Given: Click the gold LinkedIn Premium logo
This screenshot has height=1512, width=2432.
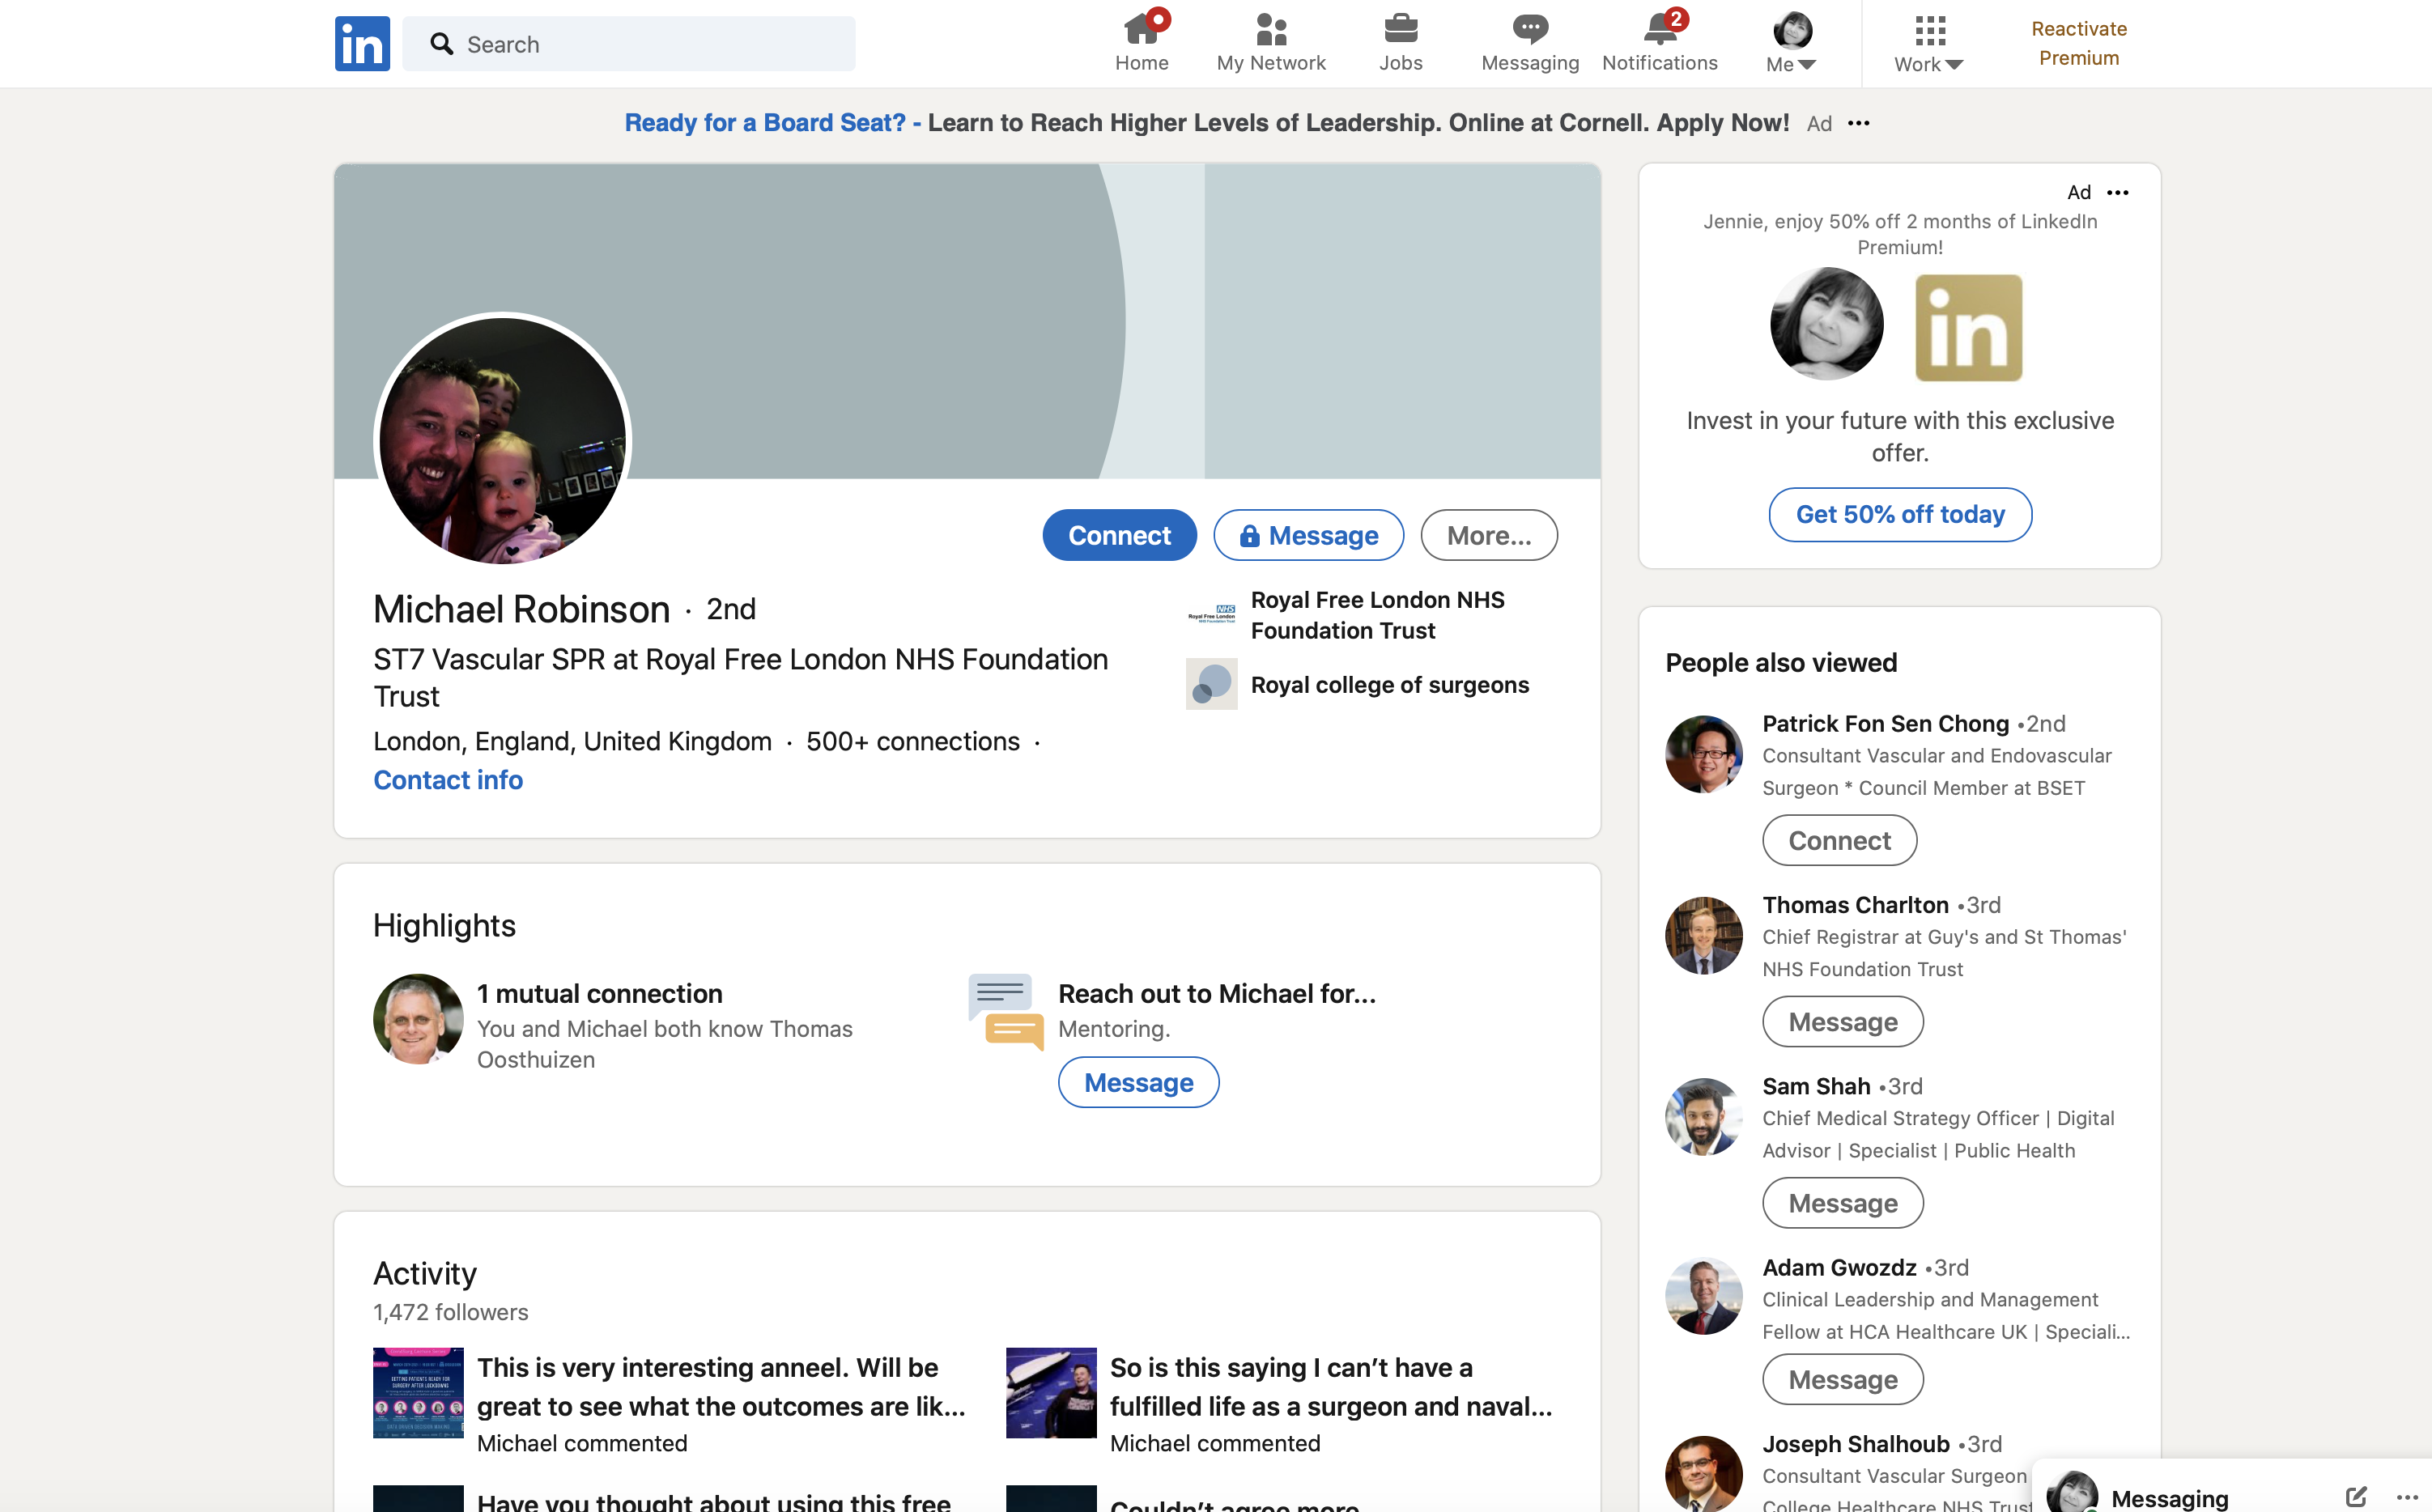Looking at the screenshot, I should pos(1968,327).
